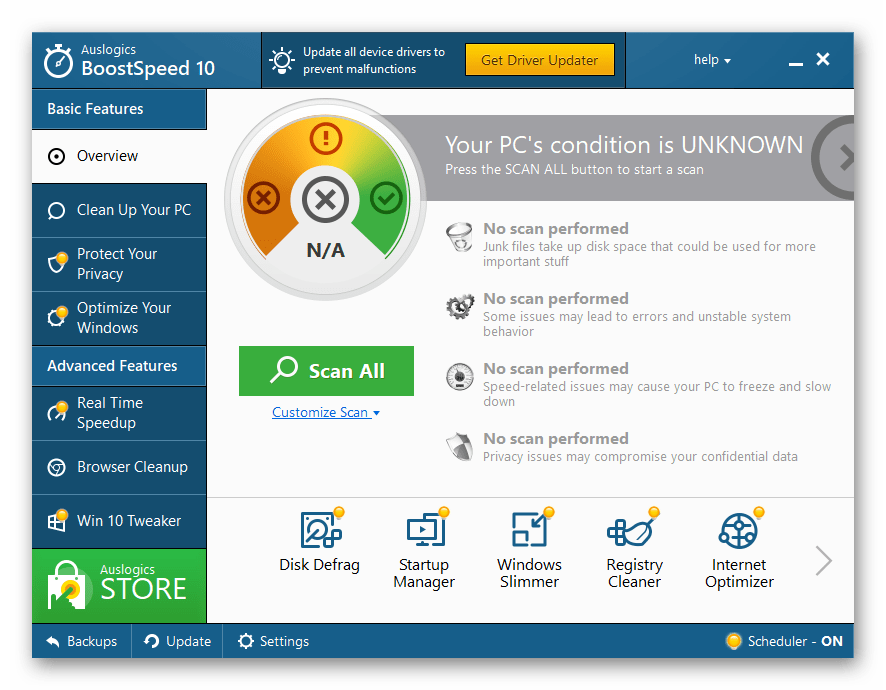
Task: Click the system stability gears icon
Action: coord(460,307)
